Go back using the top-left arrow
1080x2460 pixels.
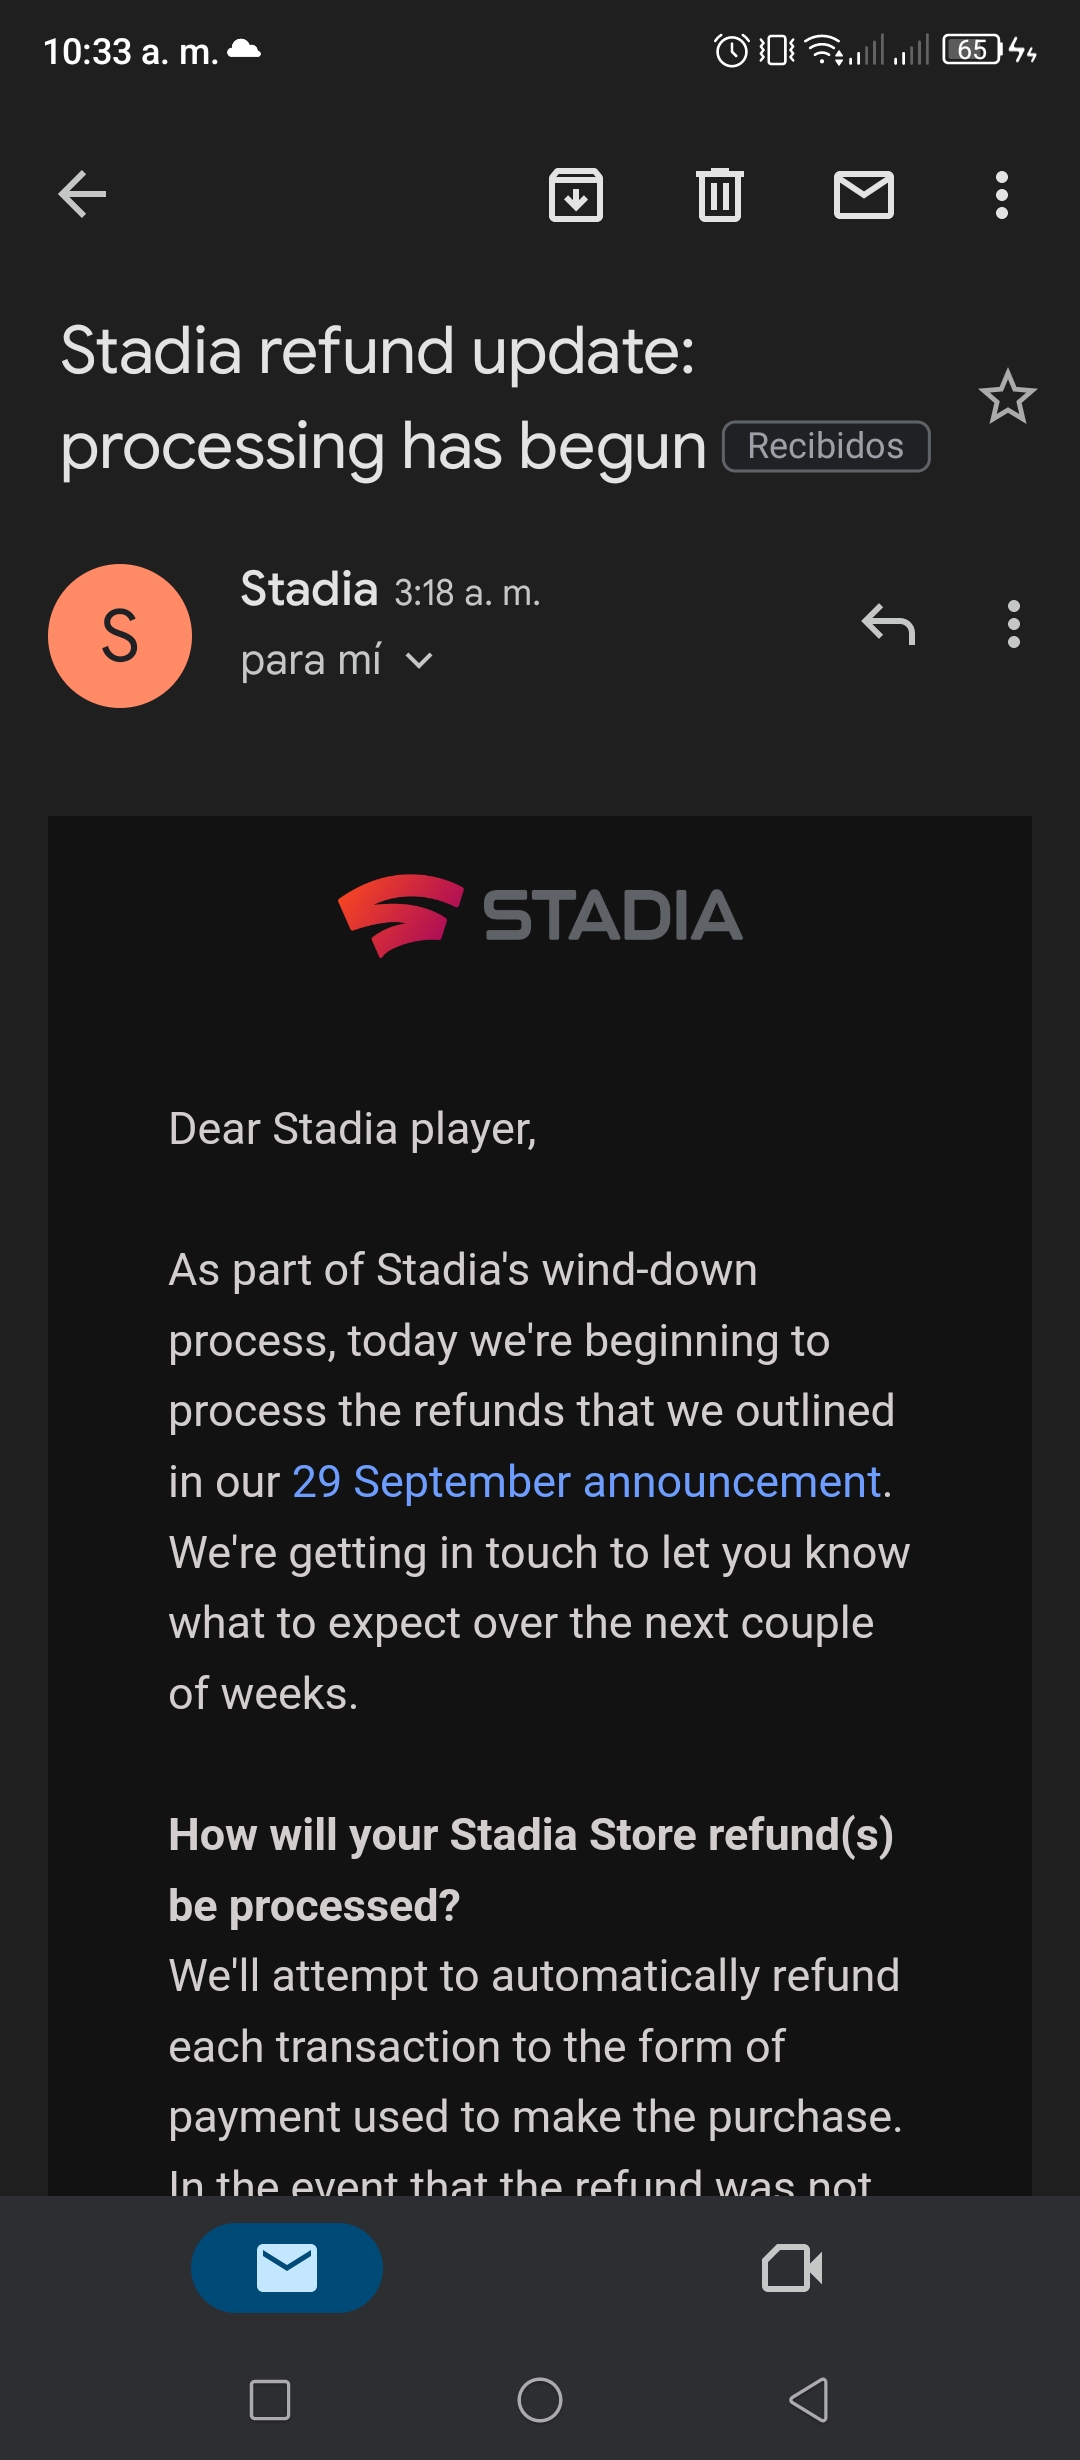click(x=82, y=194)
